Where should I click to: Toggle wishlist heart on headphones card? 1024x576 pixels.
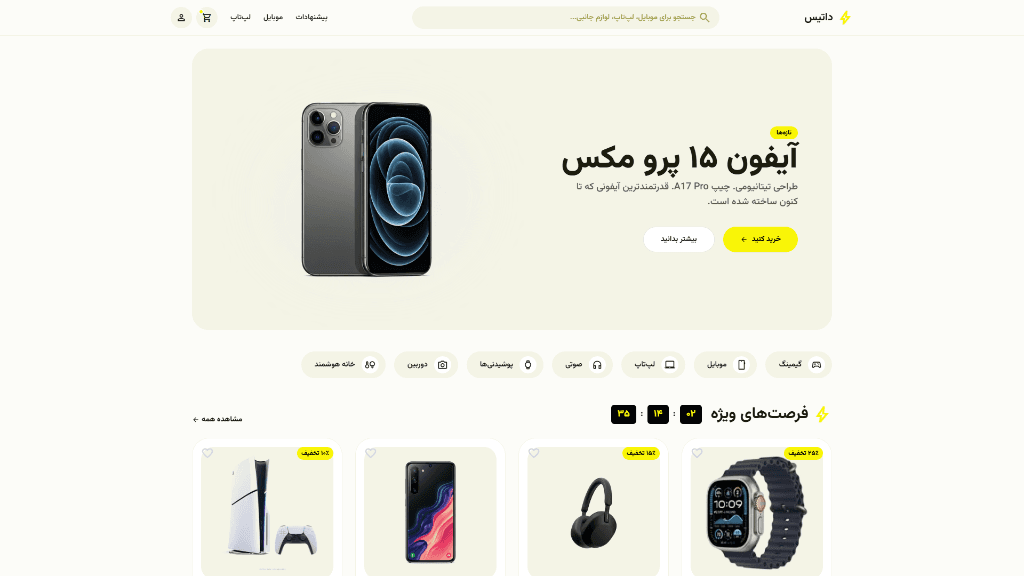534,453
